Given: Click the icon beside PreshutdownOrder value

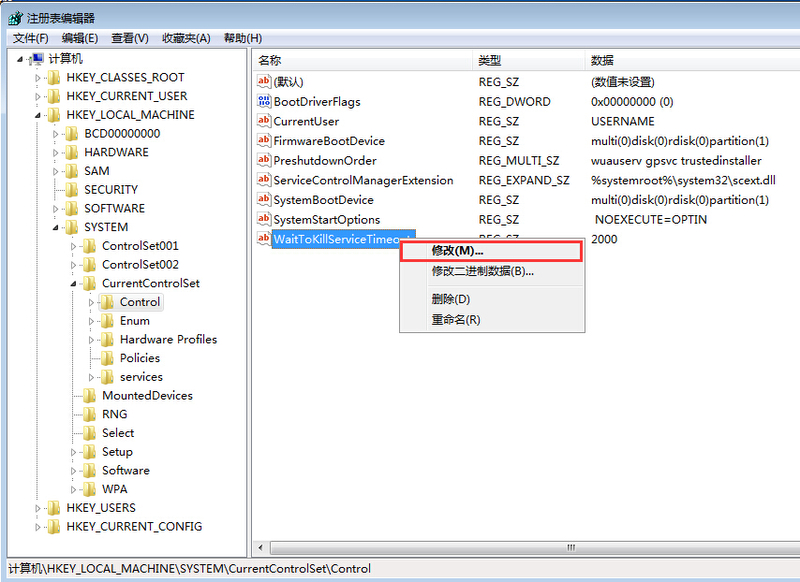Looking at the screenshot, I should 263,160.
